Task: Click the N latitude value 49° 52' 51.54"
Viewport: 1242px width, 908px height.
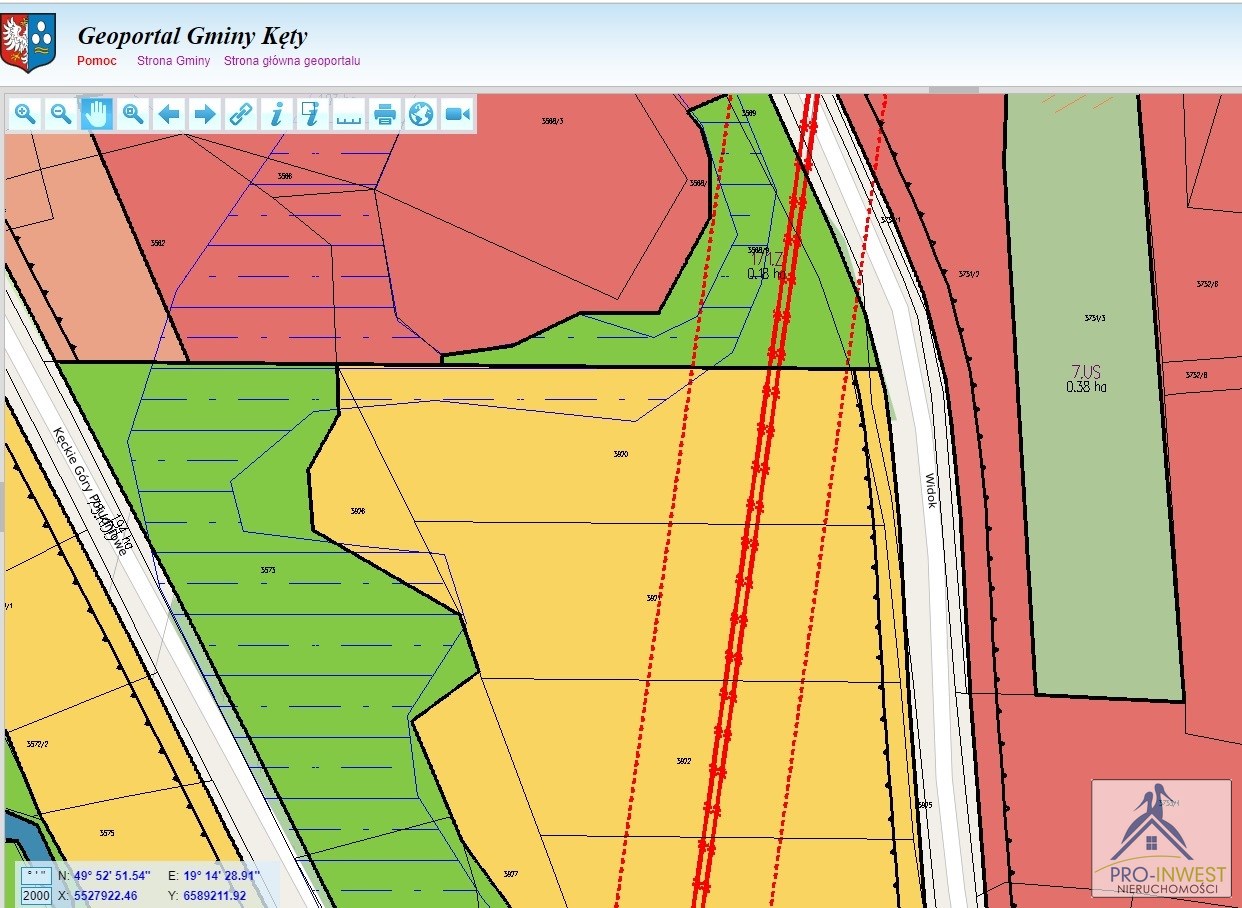Action: tap(112, 875)
